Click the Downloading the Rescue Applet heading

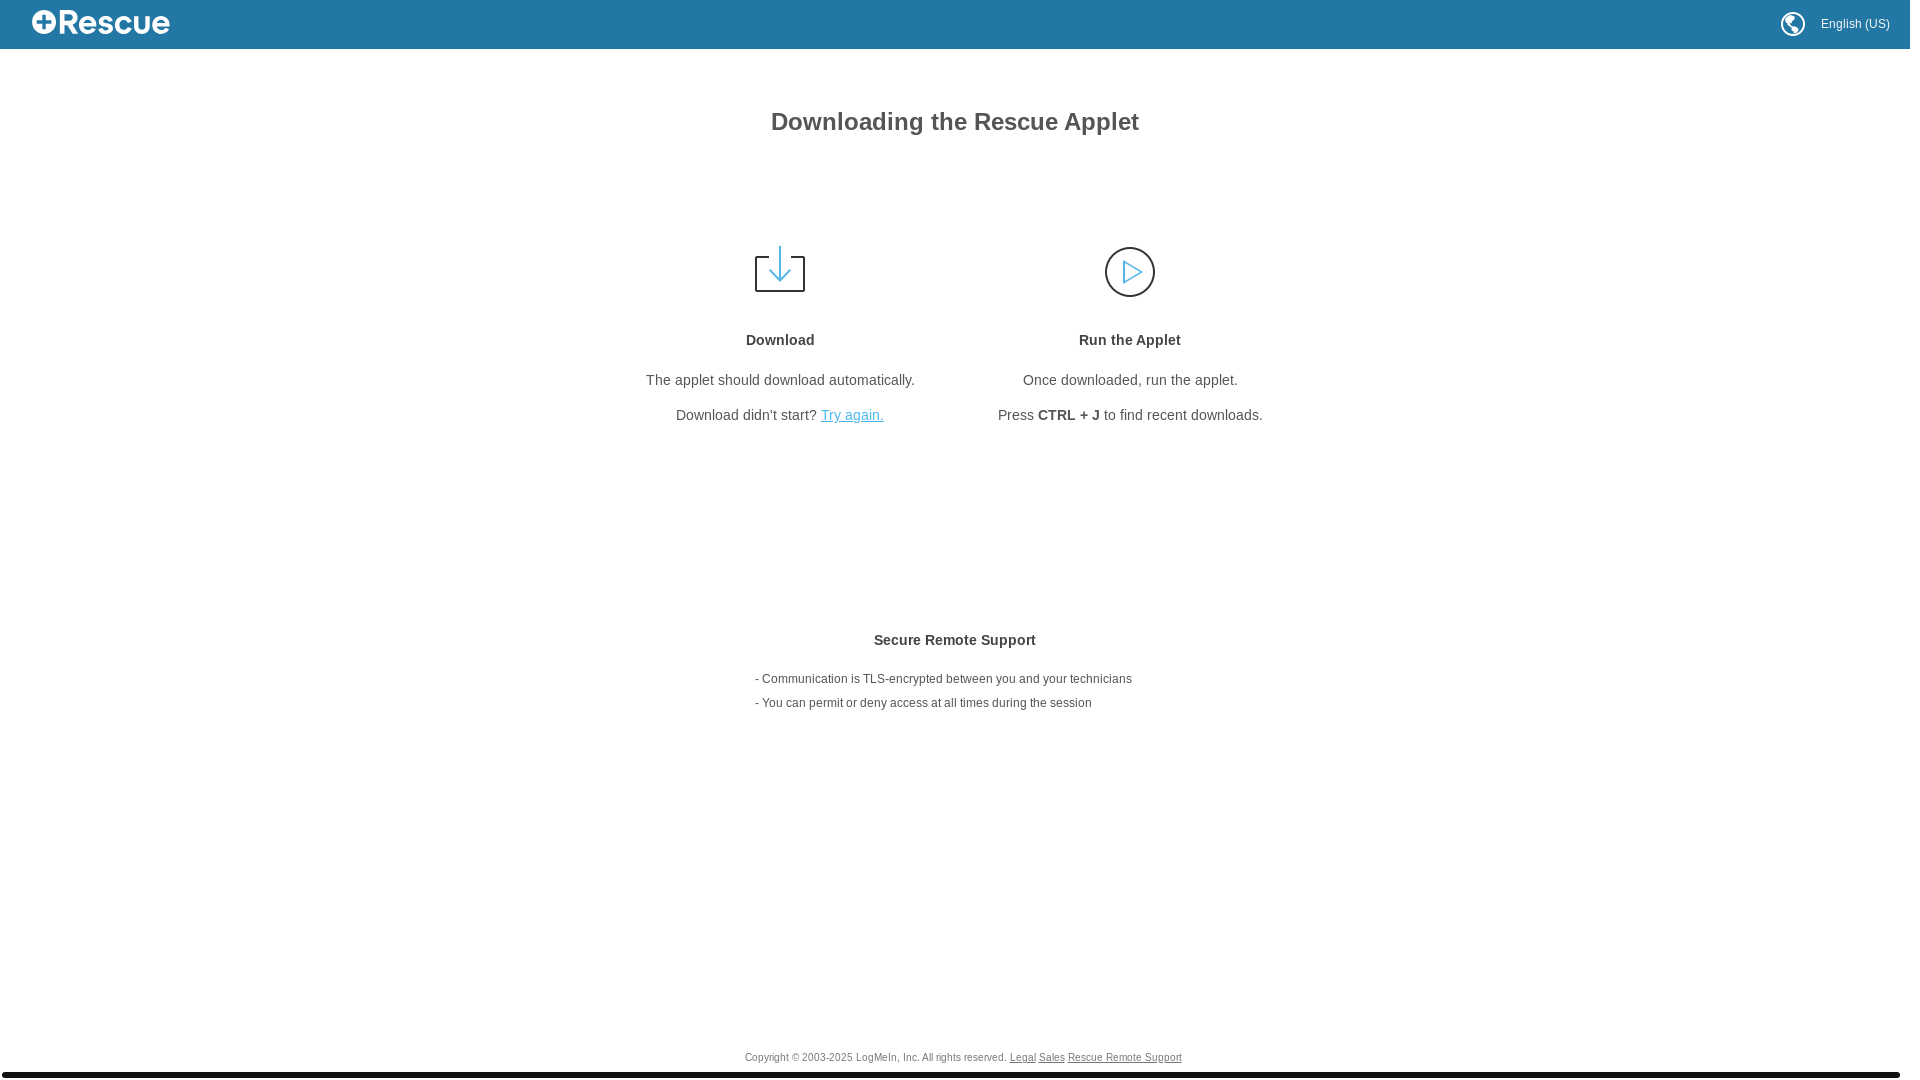tap(955, 122)
